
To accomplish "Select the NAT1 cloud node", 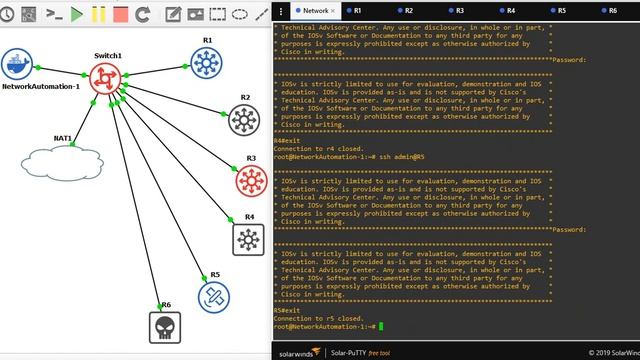I will click(x=62, y=163).
